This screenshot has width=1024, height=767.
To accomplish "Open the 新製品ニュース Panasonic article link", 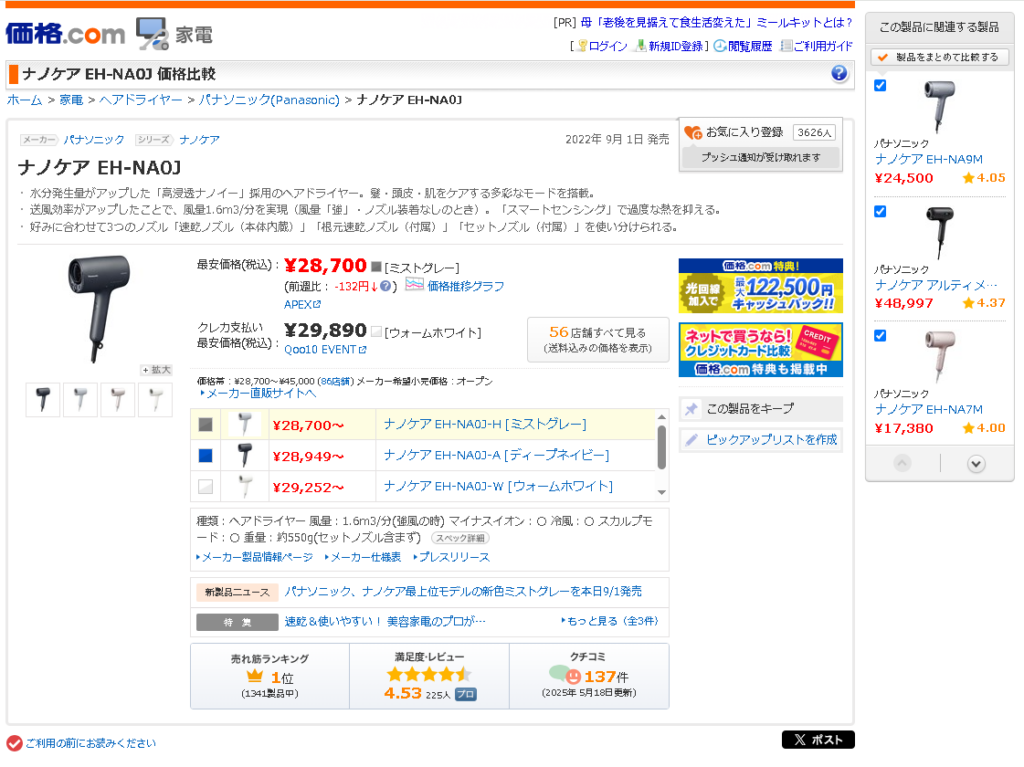I will pyautogui.click(x=463, y=591).
